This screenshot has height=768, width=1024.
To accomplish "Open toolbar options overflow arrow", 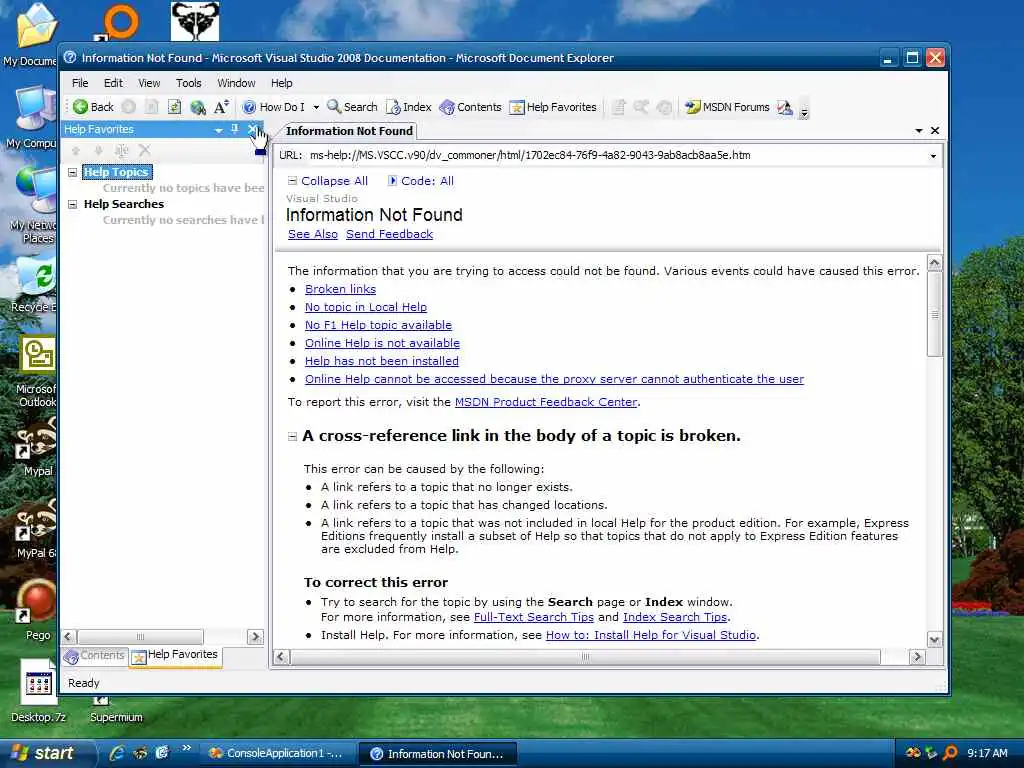I will [804, 112].
